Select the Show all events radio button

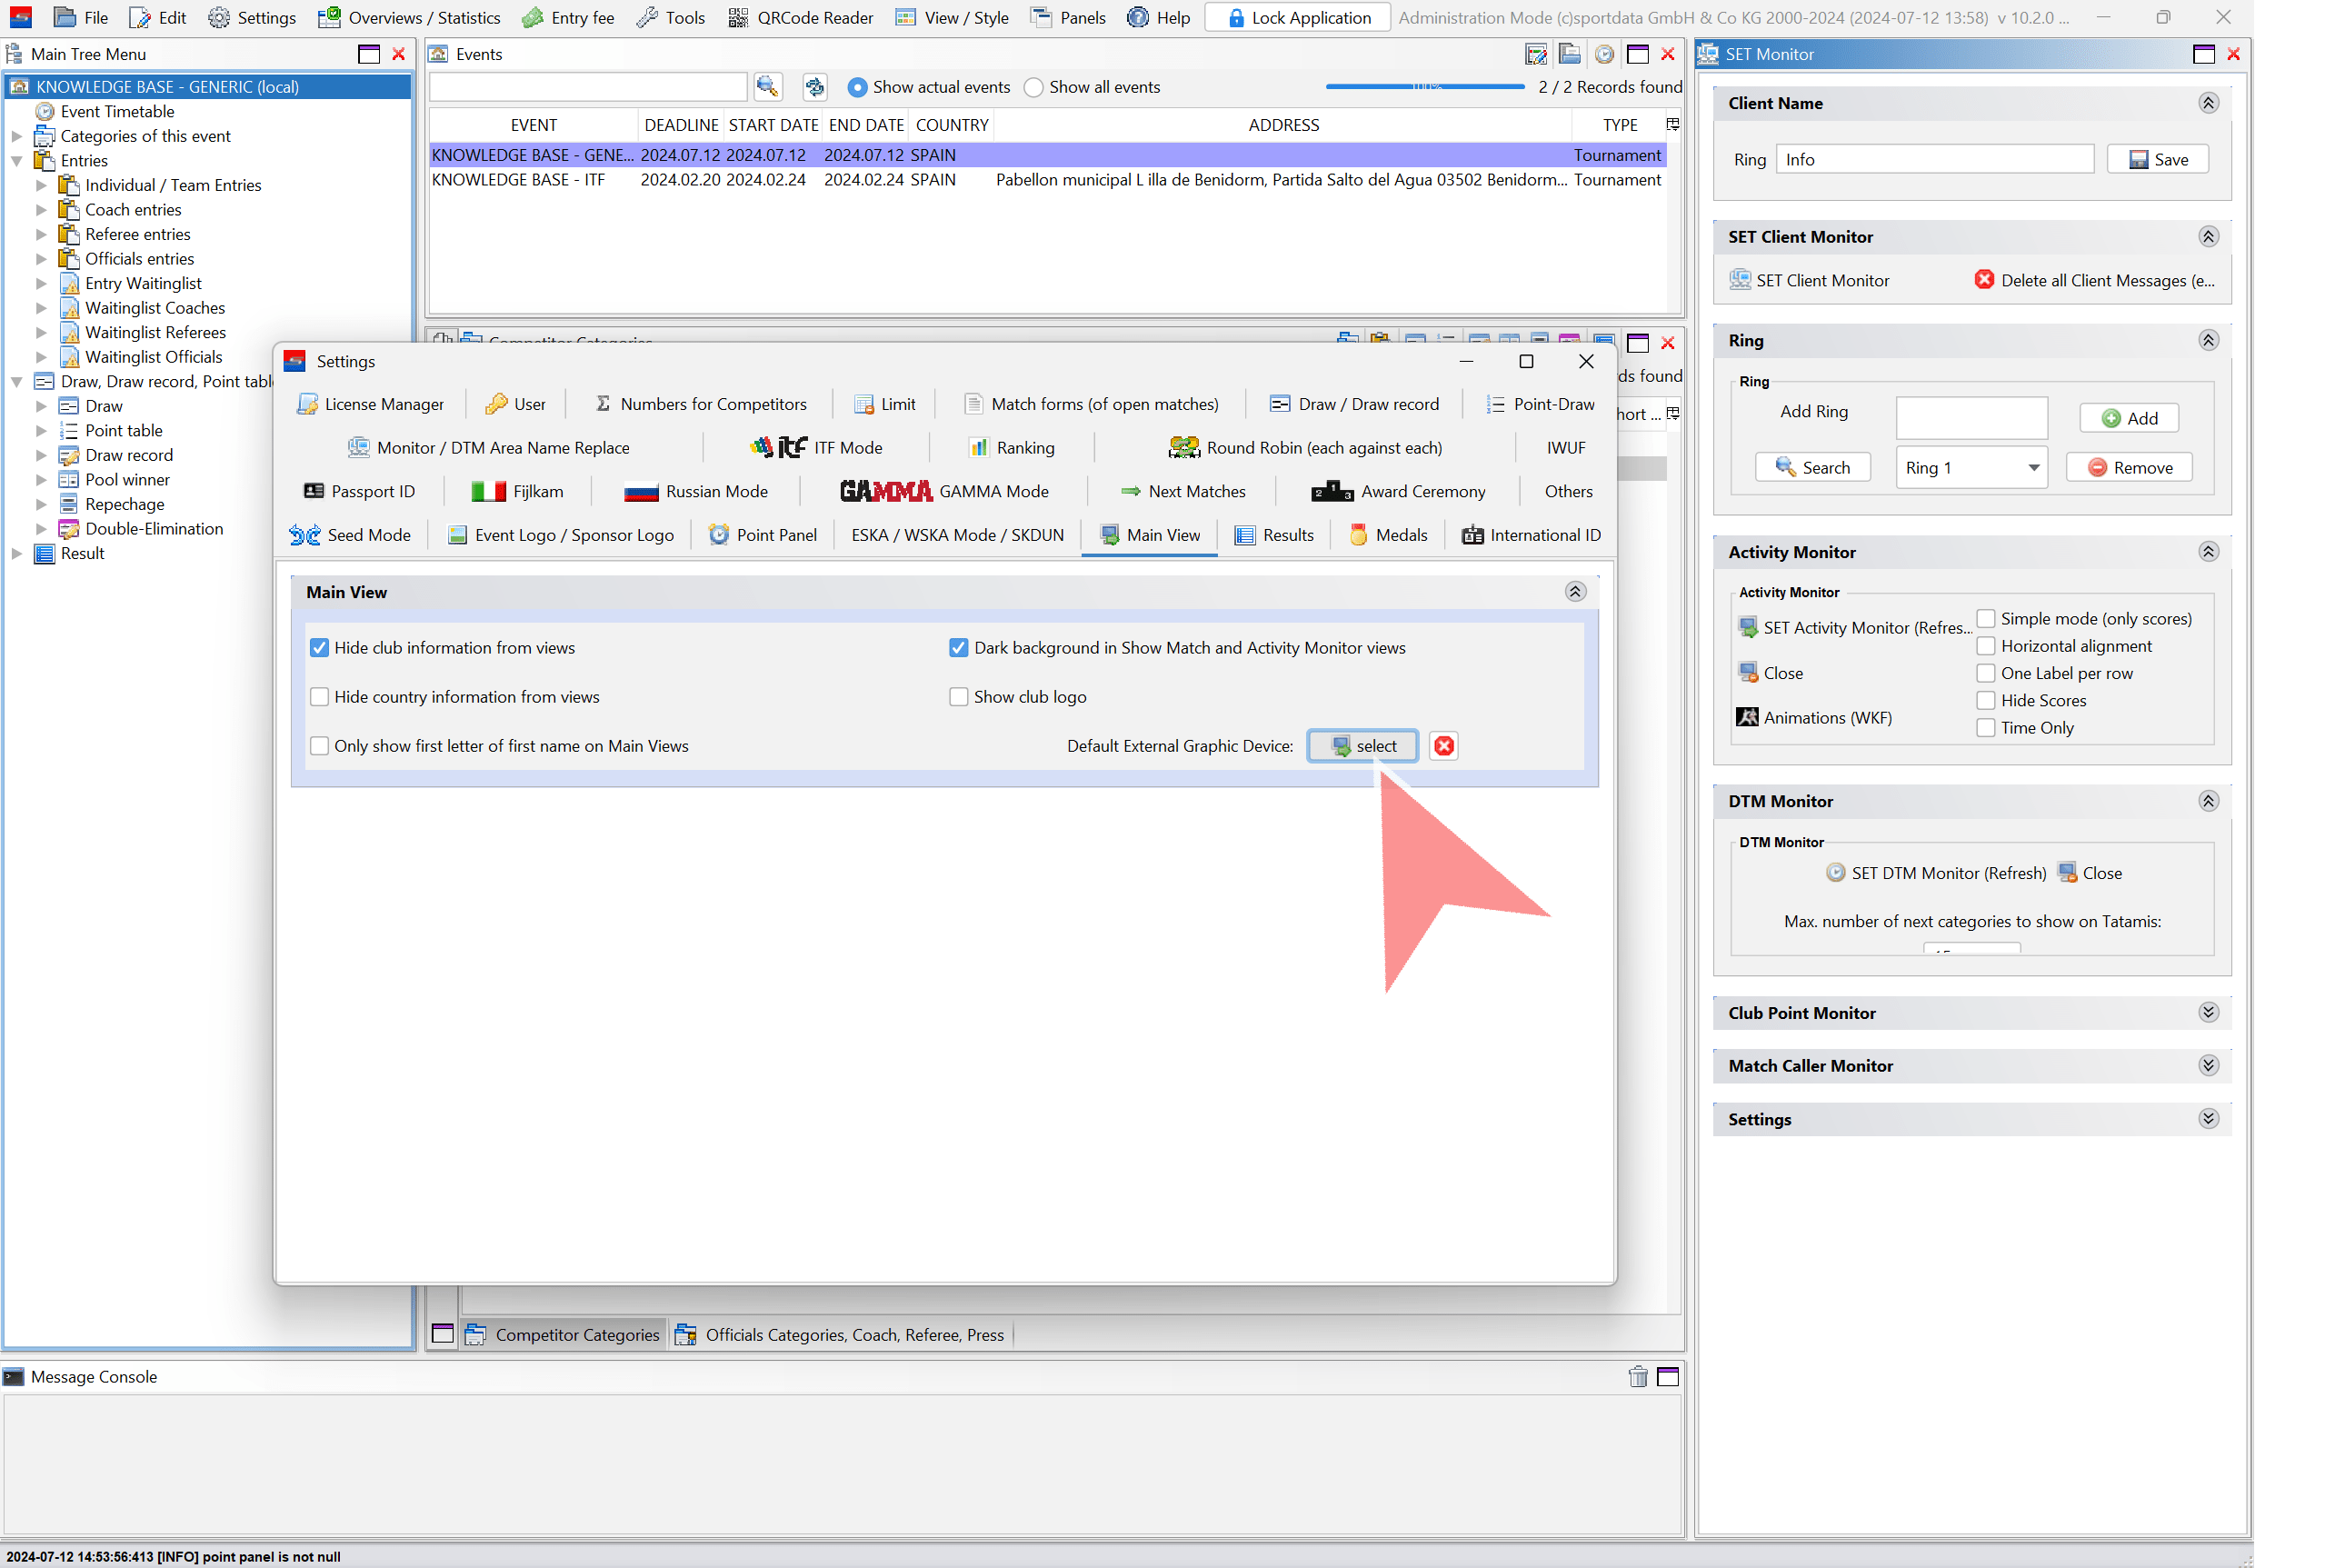(x=1033, y=87)
